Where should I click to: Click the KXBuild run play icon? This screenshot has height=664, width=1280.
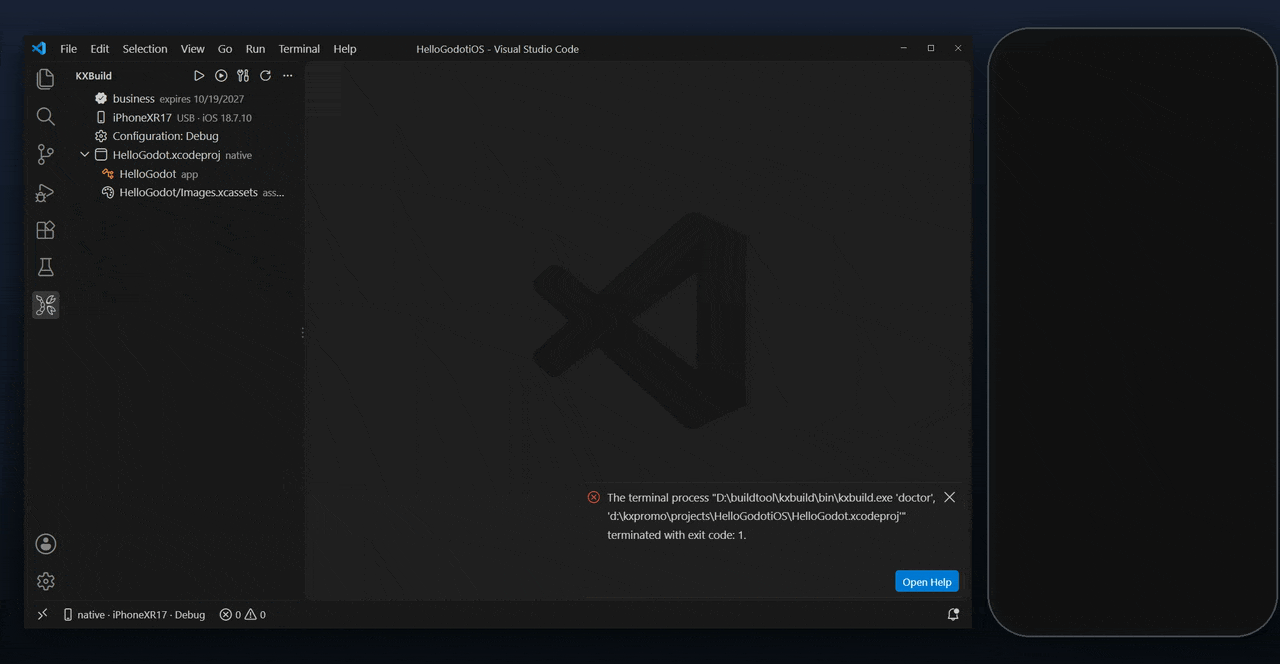[x=199, y=76]
